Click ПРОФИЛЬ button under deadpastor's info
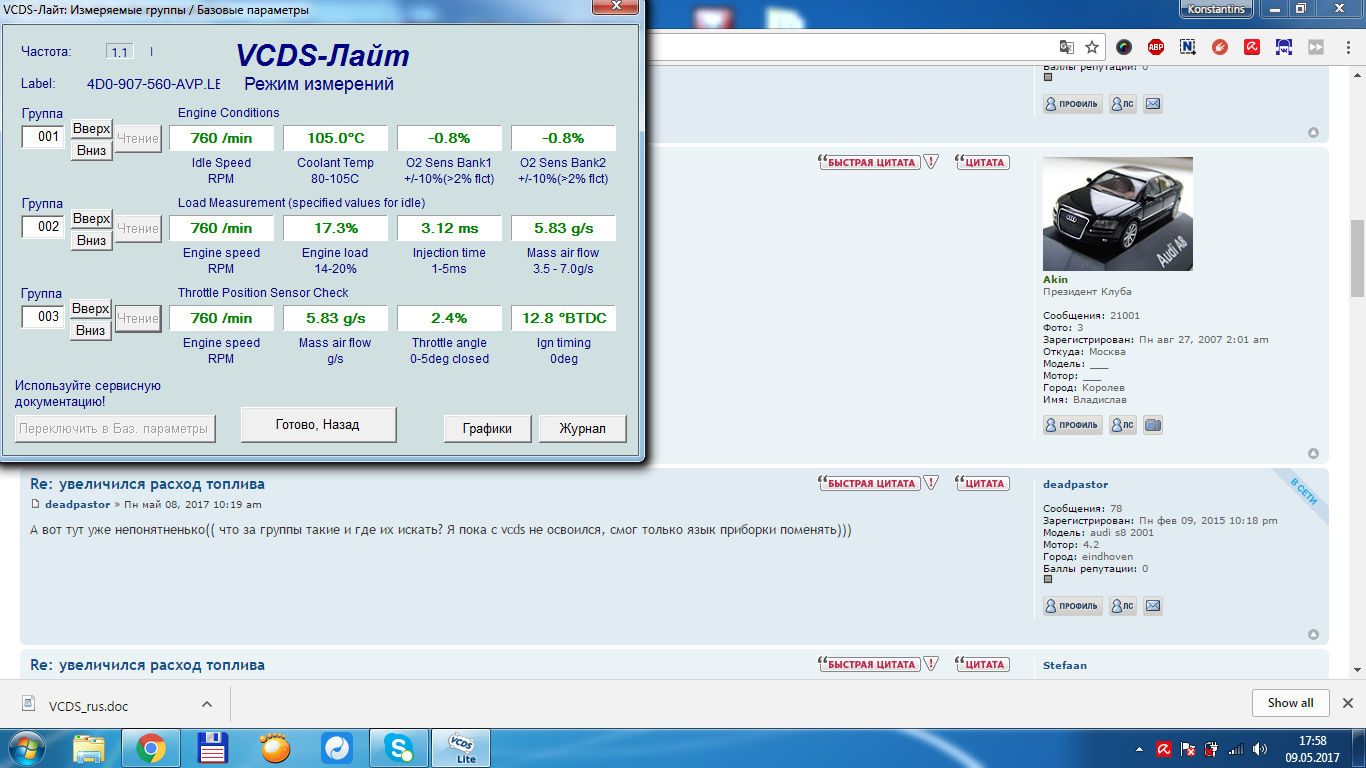The width and height of the screenshot is (1366, 768). (x=1073, y=606)
